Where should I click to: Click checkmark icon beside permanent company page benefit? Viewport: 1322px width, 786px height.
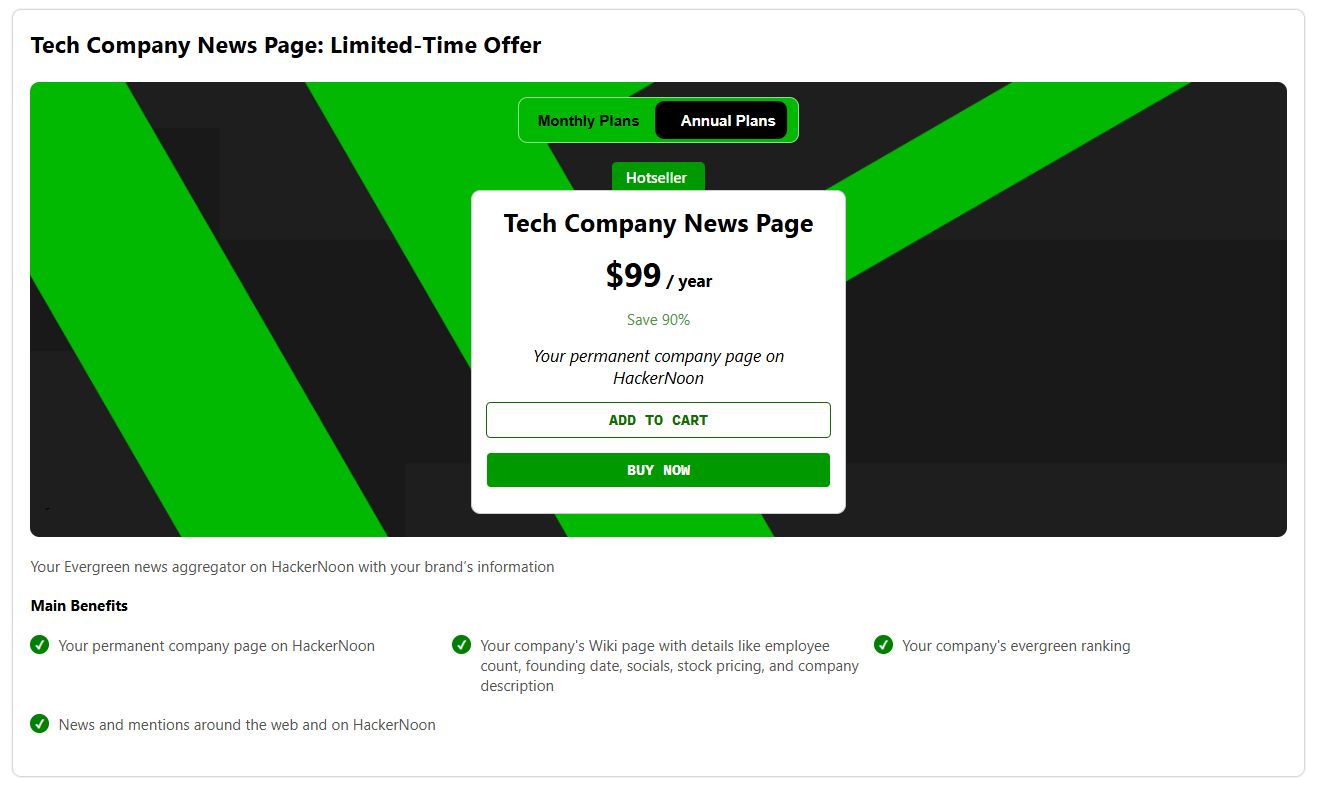40,644
